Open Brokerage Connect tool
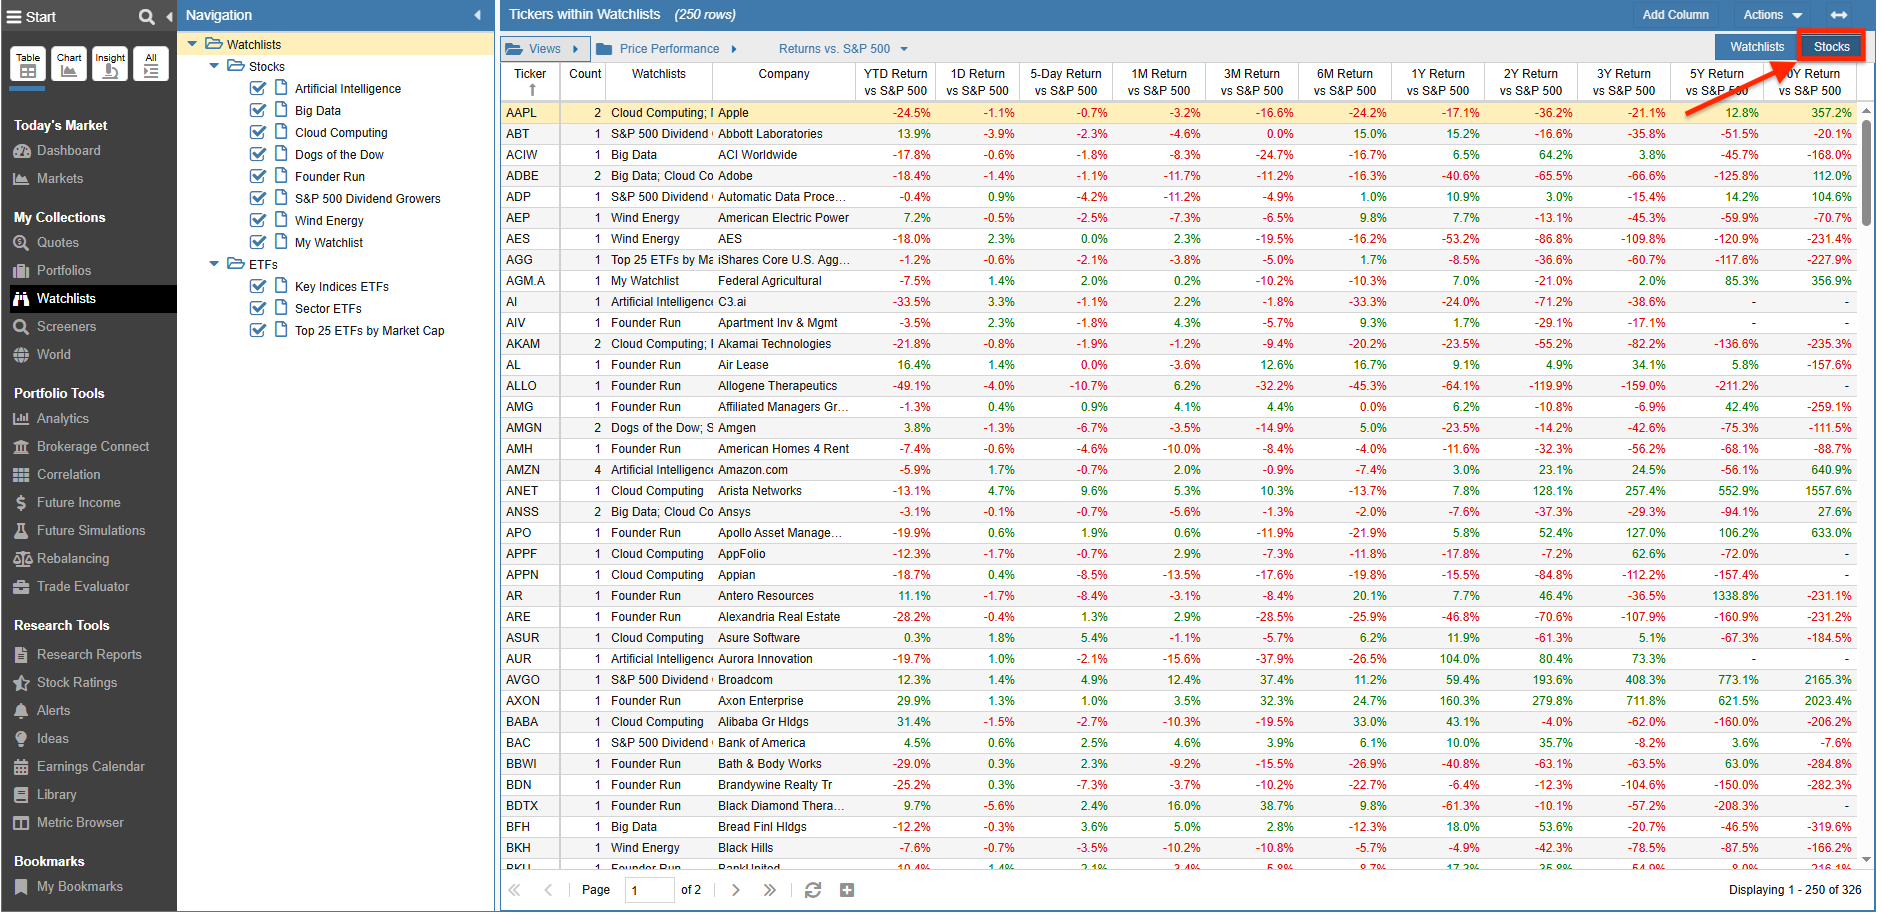Image resolution: width=1882 pixels, height=918 pixels. [x=92, y=447]
